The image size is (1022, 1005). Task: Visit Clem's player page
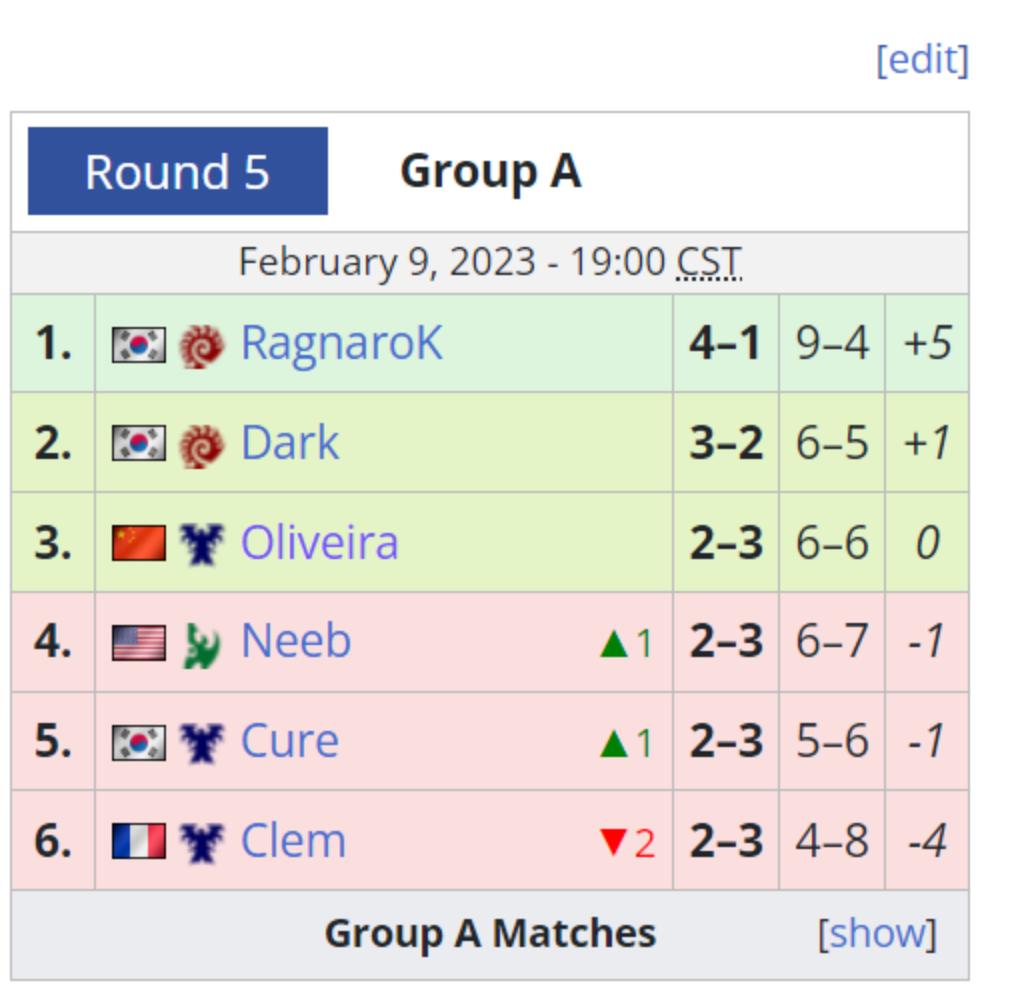coord(293,840)
